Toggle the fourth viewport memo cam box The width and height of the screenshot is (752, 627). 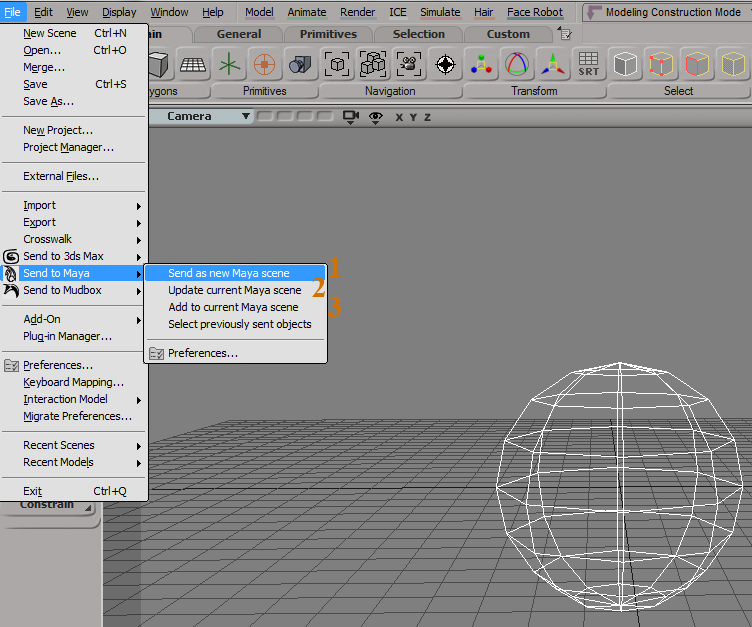click(x=325, y=116)
